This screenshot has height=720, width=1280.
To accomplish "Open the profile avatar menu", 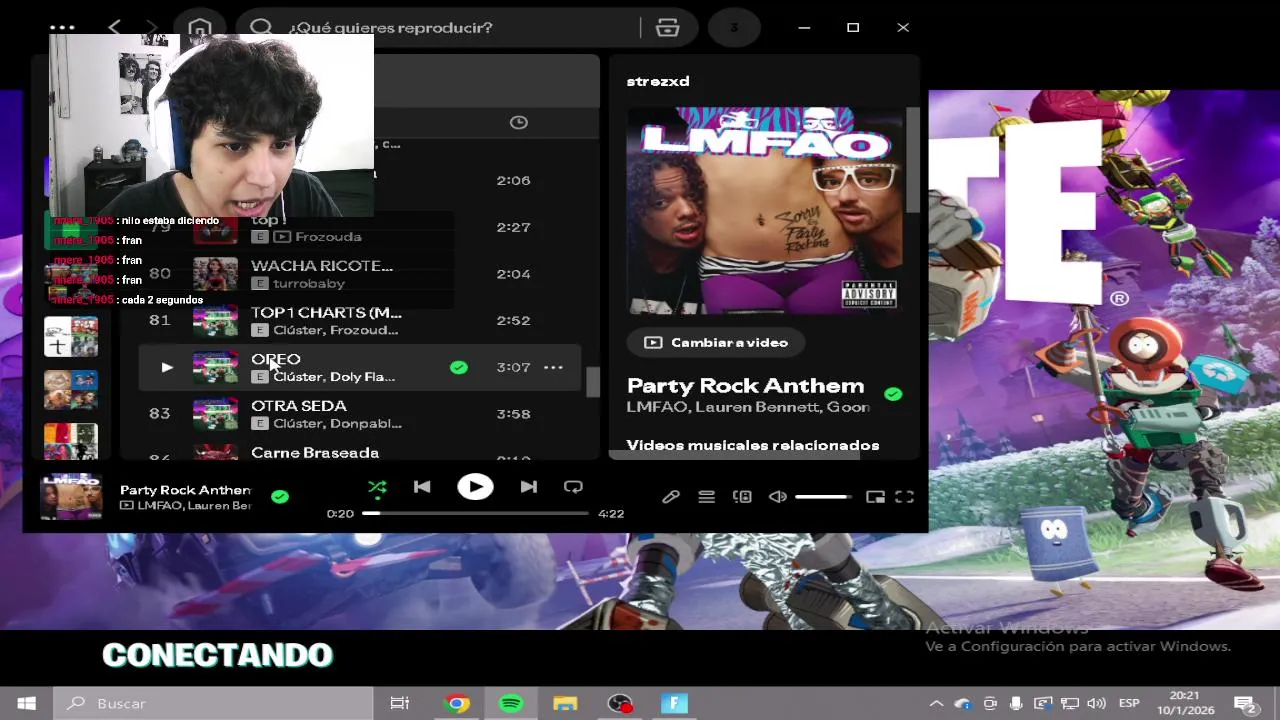I will click(734, 28).
